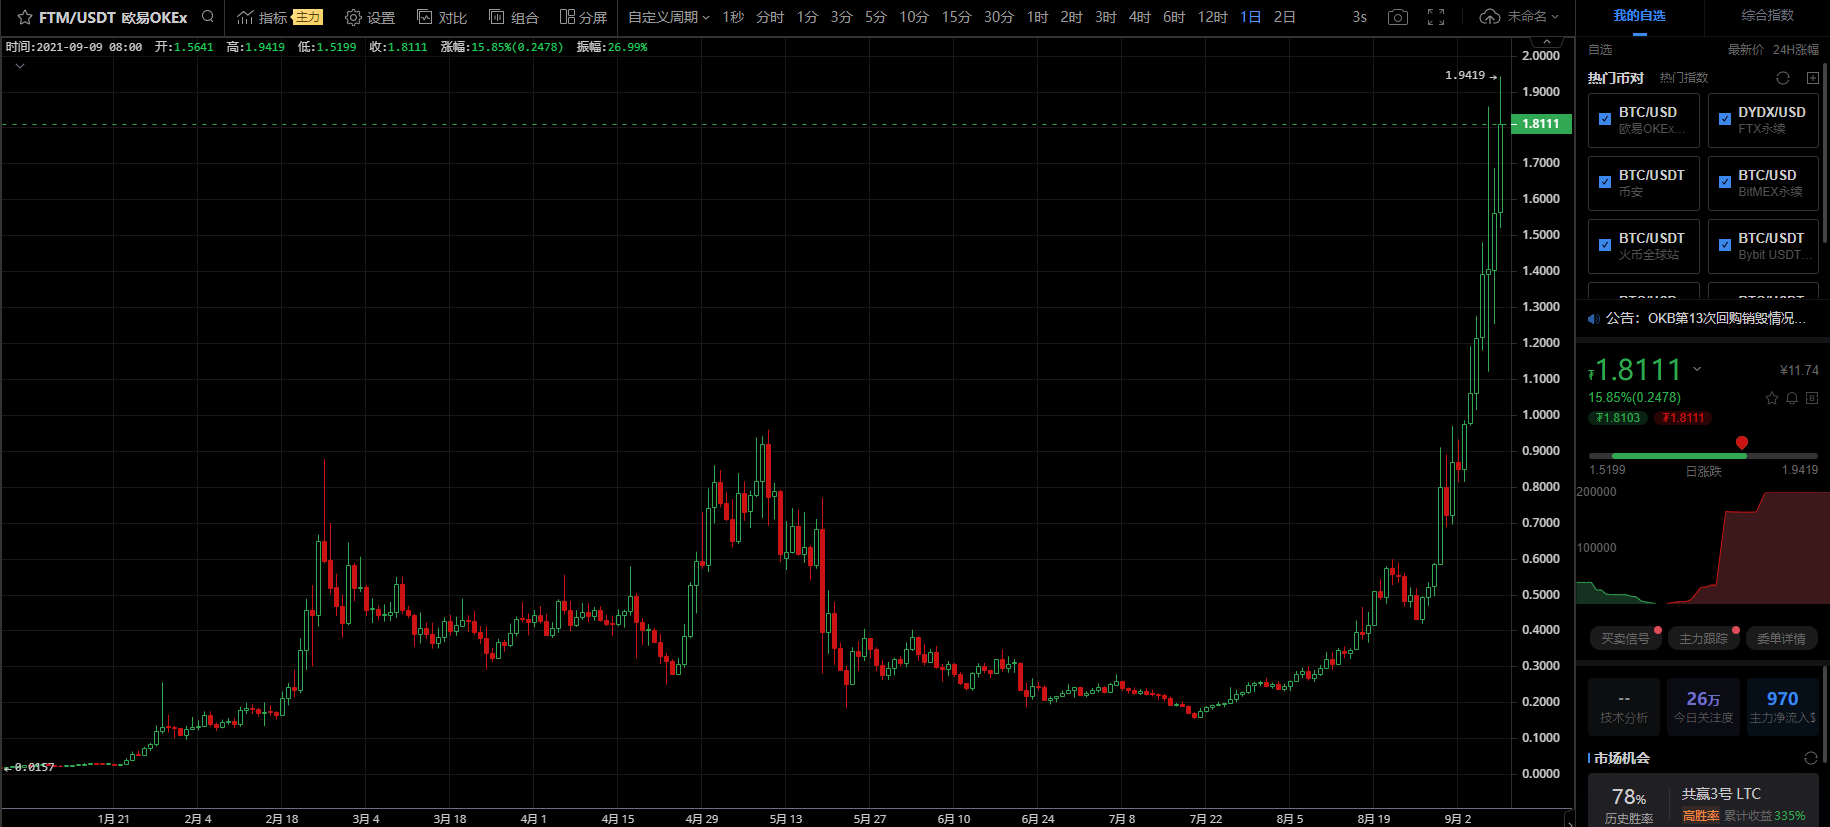Screen dimensions: 1830x827
Task: Click the price alert bell icon
Action: tap(1792, 398)
